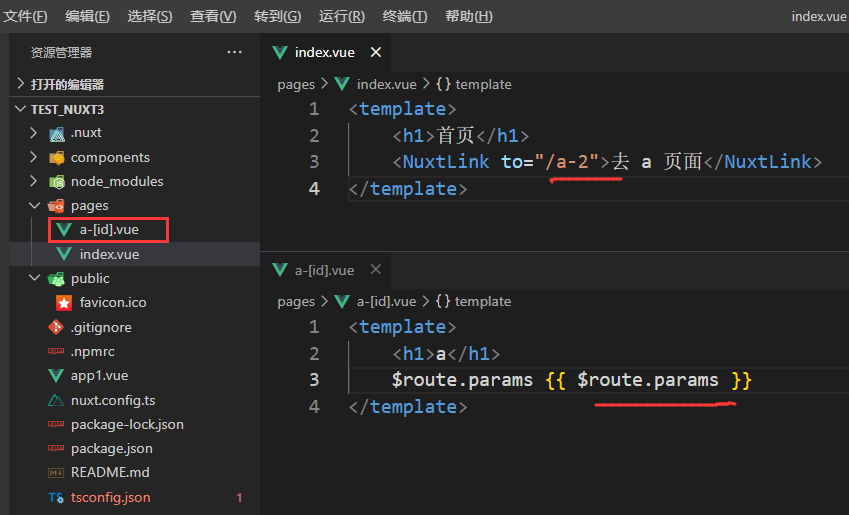Open the 文件(F) menu
This screenshot has height=515, width=849.
coord(25,16)
